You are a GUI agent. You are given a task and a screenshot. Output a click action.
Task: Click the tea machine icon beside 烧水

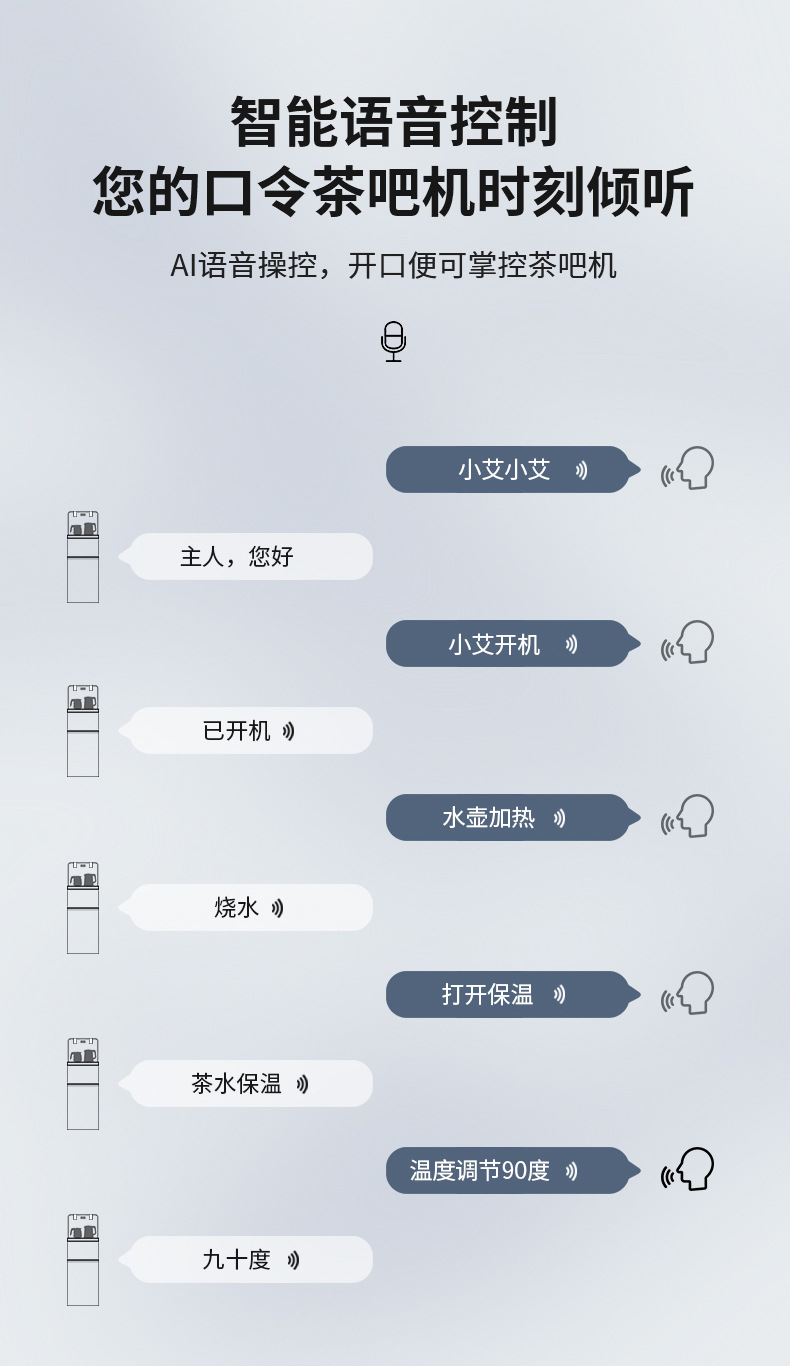(83, 908)
